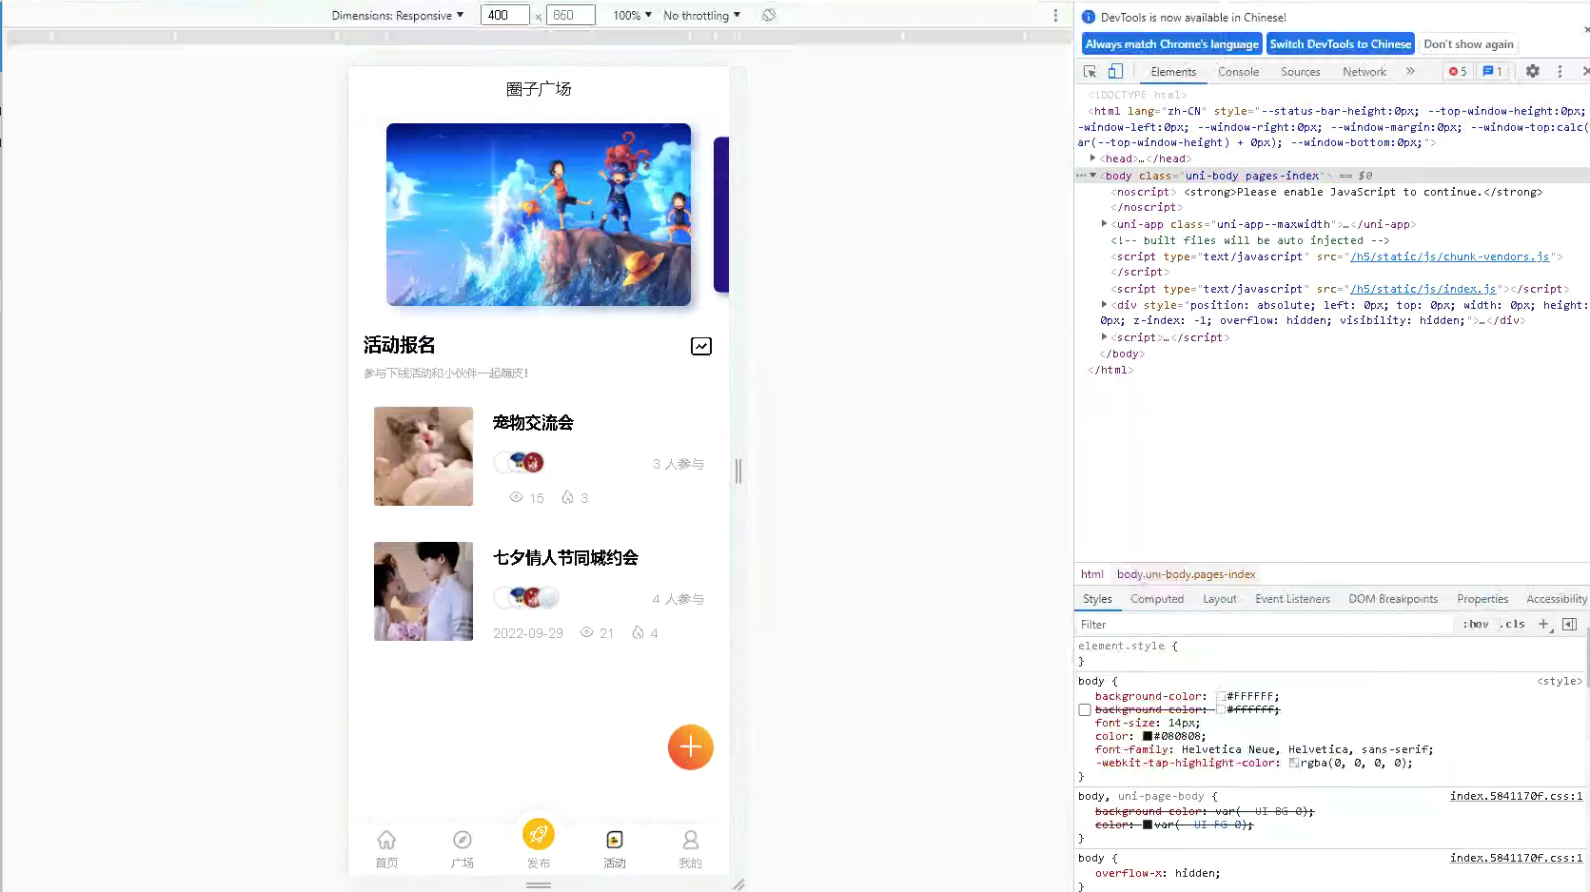Click the eye views icon on 七夕情人节同城约会
Image resolution: width=1590 pixels, height=892 pixels.
pos(586,632)
